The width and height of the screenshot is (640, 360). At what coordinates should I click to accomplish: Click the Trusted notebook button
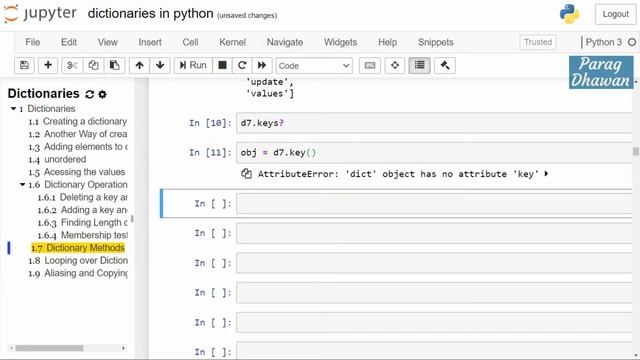(x=538, y=42)
